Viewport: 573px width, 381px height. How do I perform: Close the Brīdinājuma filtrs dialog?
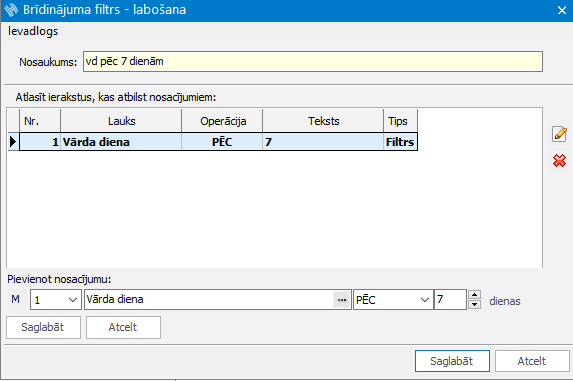pyautogui.click(x=562, y=10)
